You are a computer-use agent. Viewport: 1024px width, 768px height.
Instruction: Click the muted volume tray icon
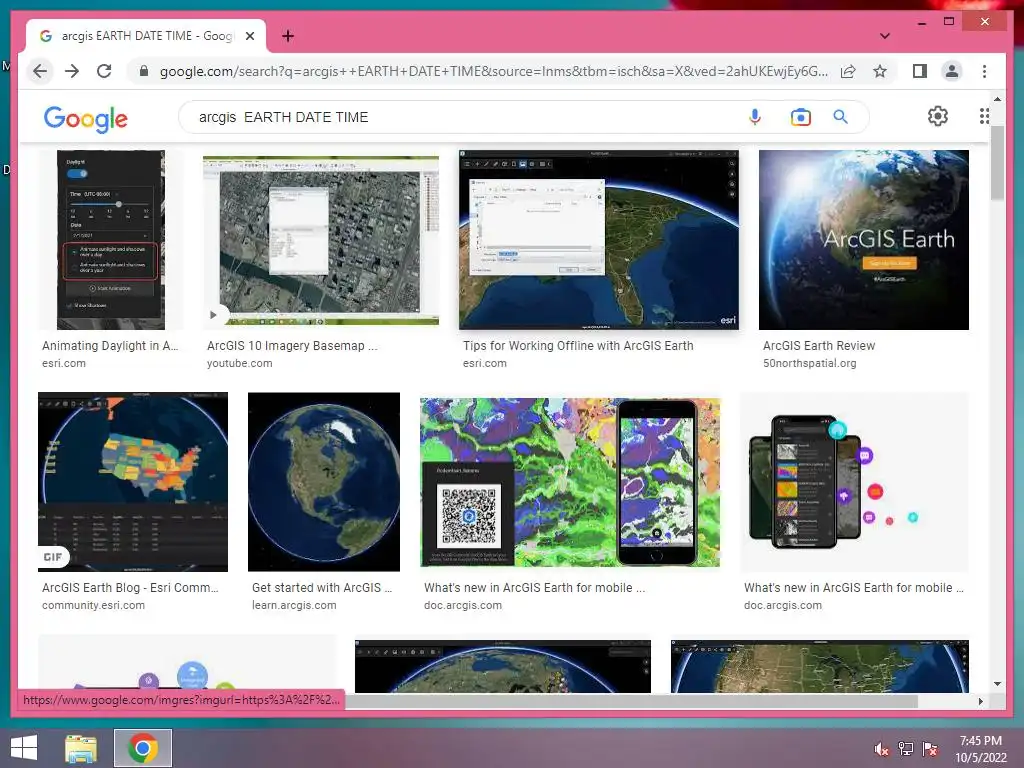click(x=881, y=749)
